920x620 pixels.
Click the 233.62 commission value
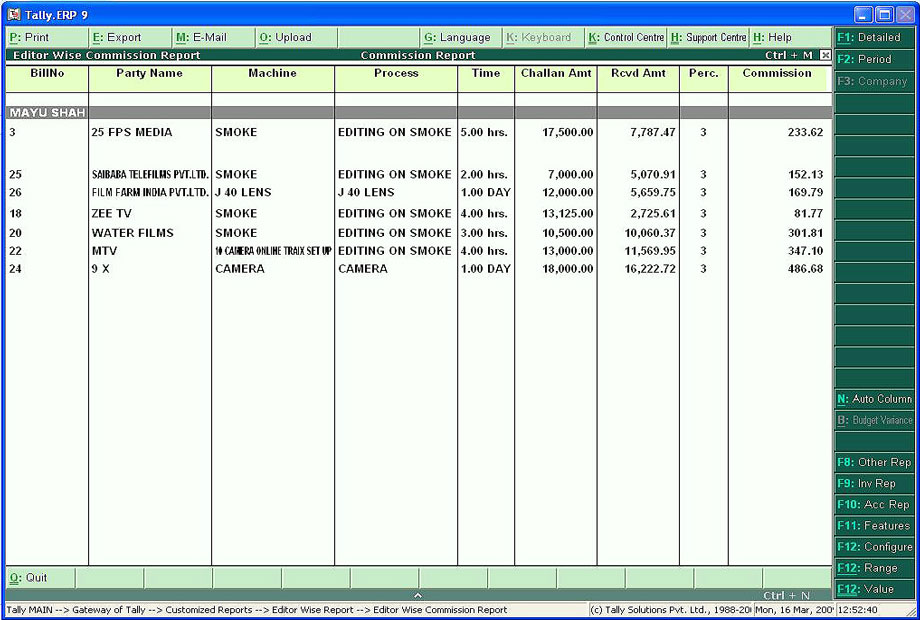coord(806,133)
